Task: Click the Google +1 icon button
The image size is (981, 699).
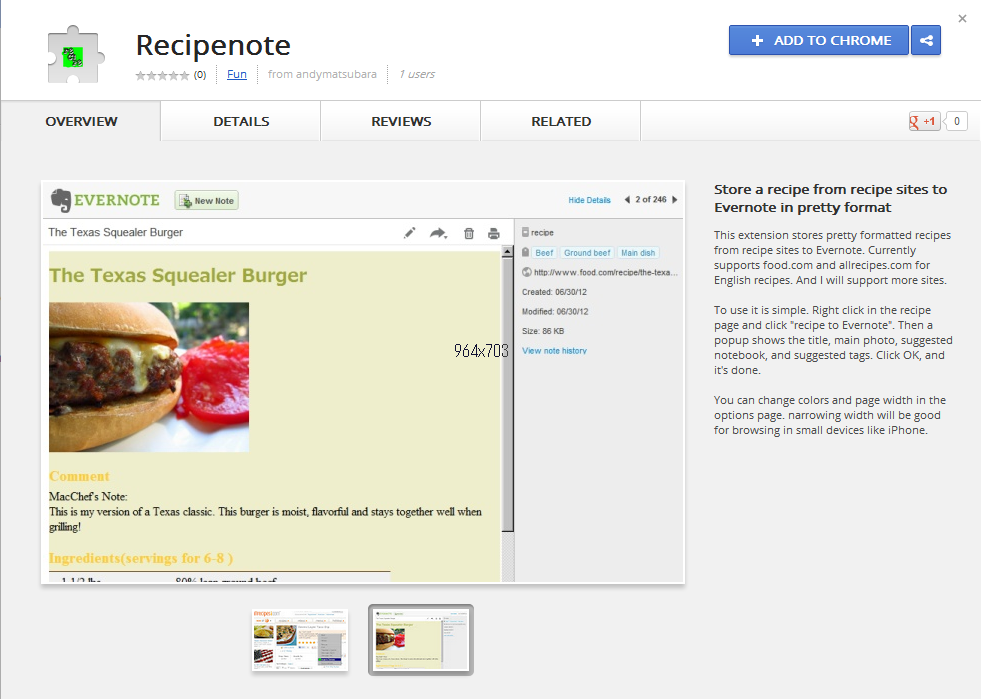Action: 924,121
